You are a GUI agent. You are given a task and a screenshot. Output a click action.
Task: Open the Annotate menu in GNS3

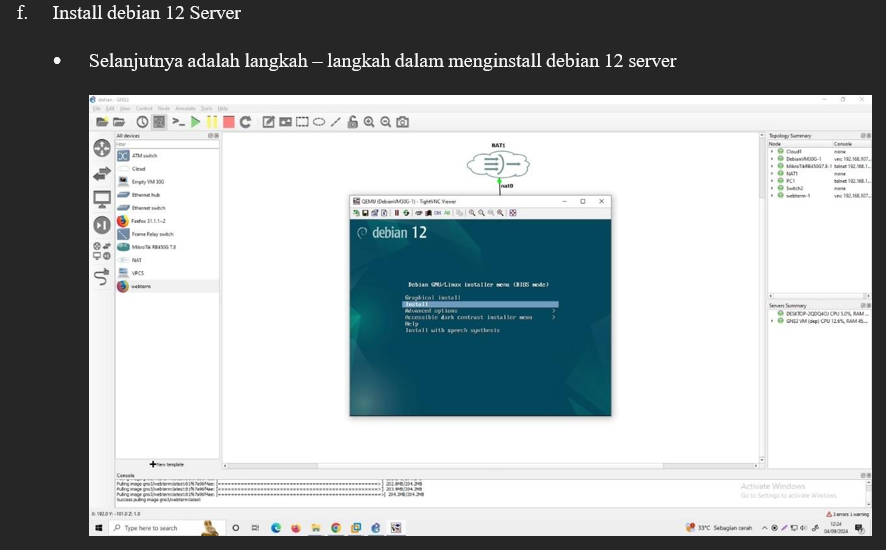(x=185, y=109)
